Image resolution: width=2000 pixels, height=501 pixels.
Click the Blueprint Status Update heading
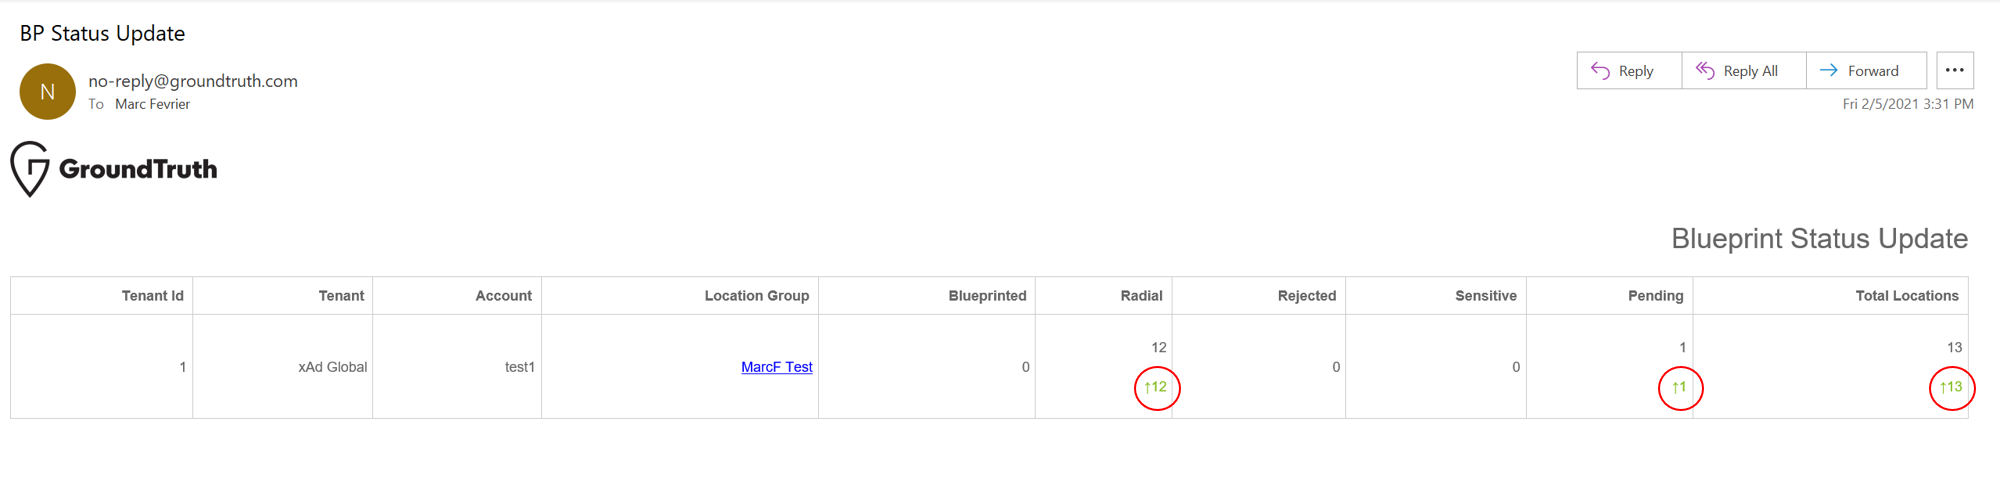click(1819, 239)
